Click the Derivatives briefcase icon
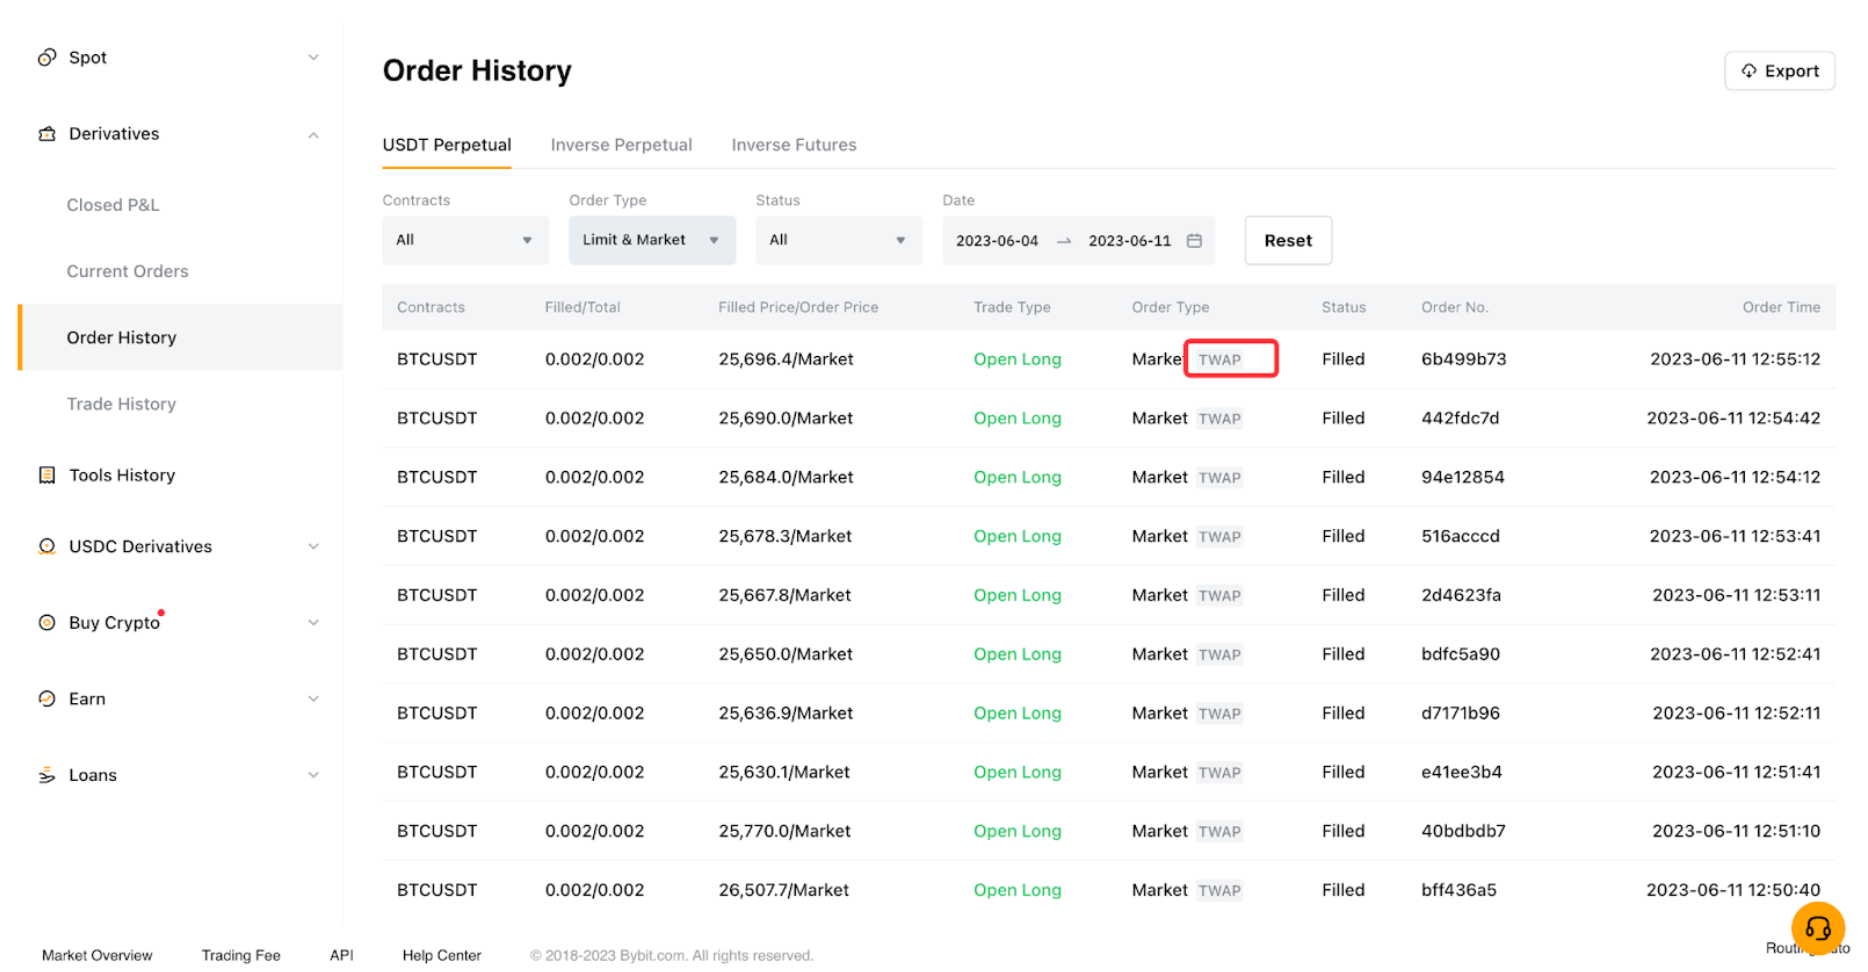Viewport: 1868px width, 972px height. (47, 134)
